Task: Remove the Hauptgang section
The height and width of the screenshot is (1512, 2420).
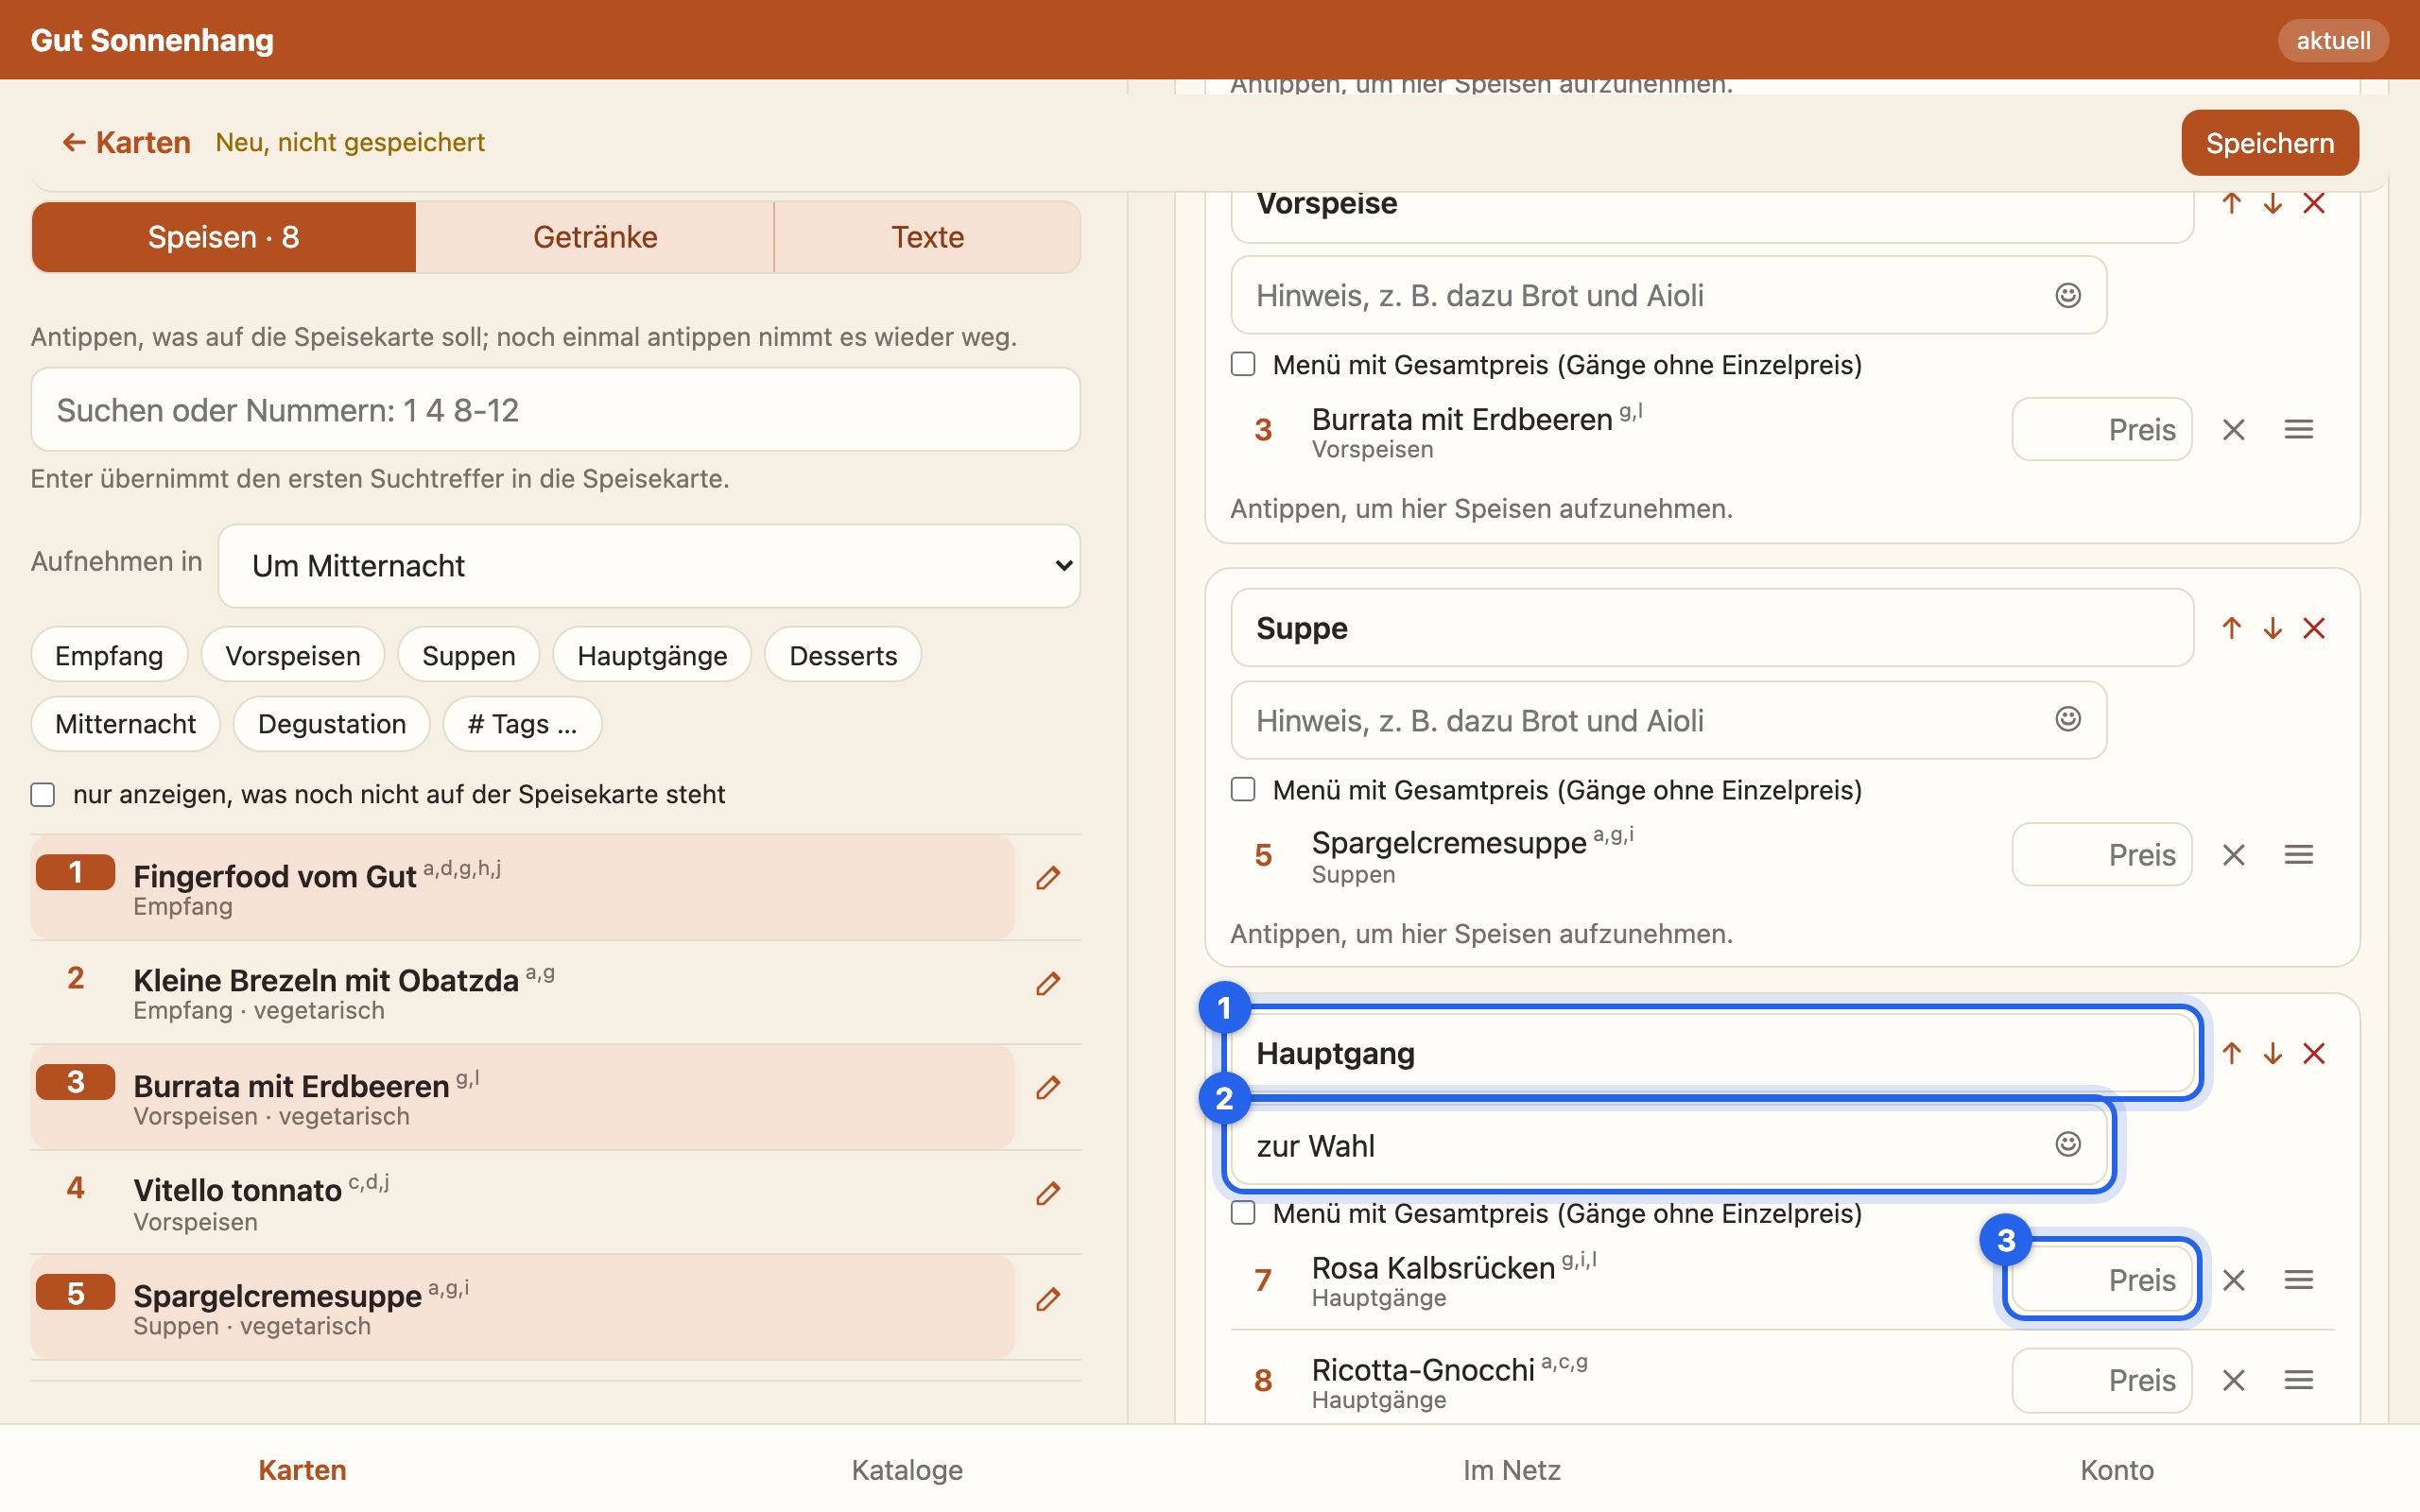Action: coord(2313,1053)
